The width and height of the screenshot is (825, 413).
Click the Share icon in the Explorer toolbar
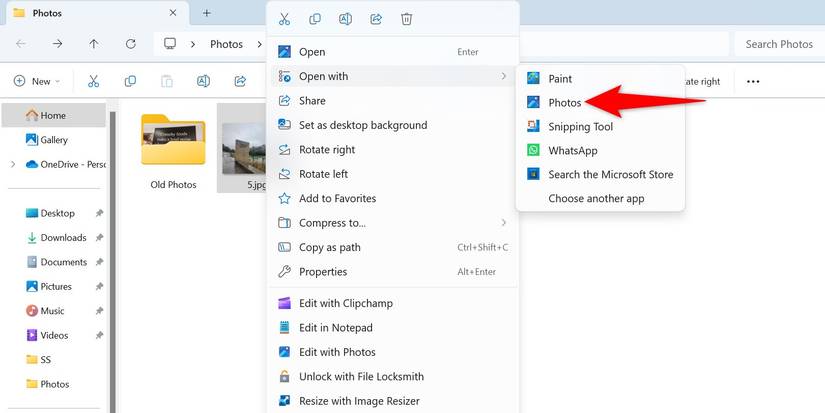[240, 81]
